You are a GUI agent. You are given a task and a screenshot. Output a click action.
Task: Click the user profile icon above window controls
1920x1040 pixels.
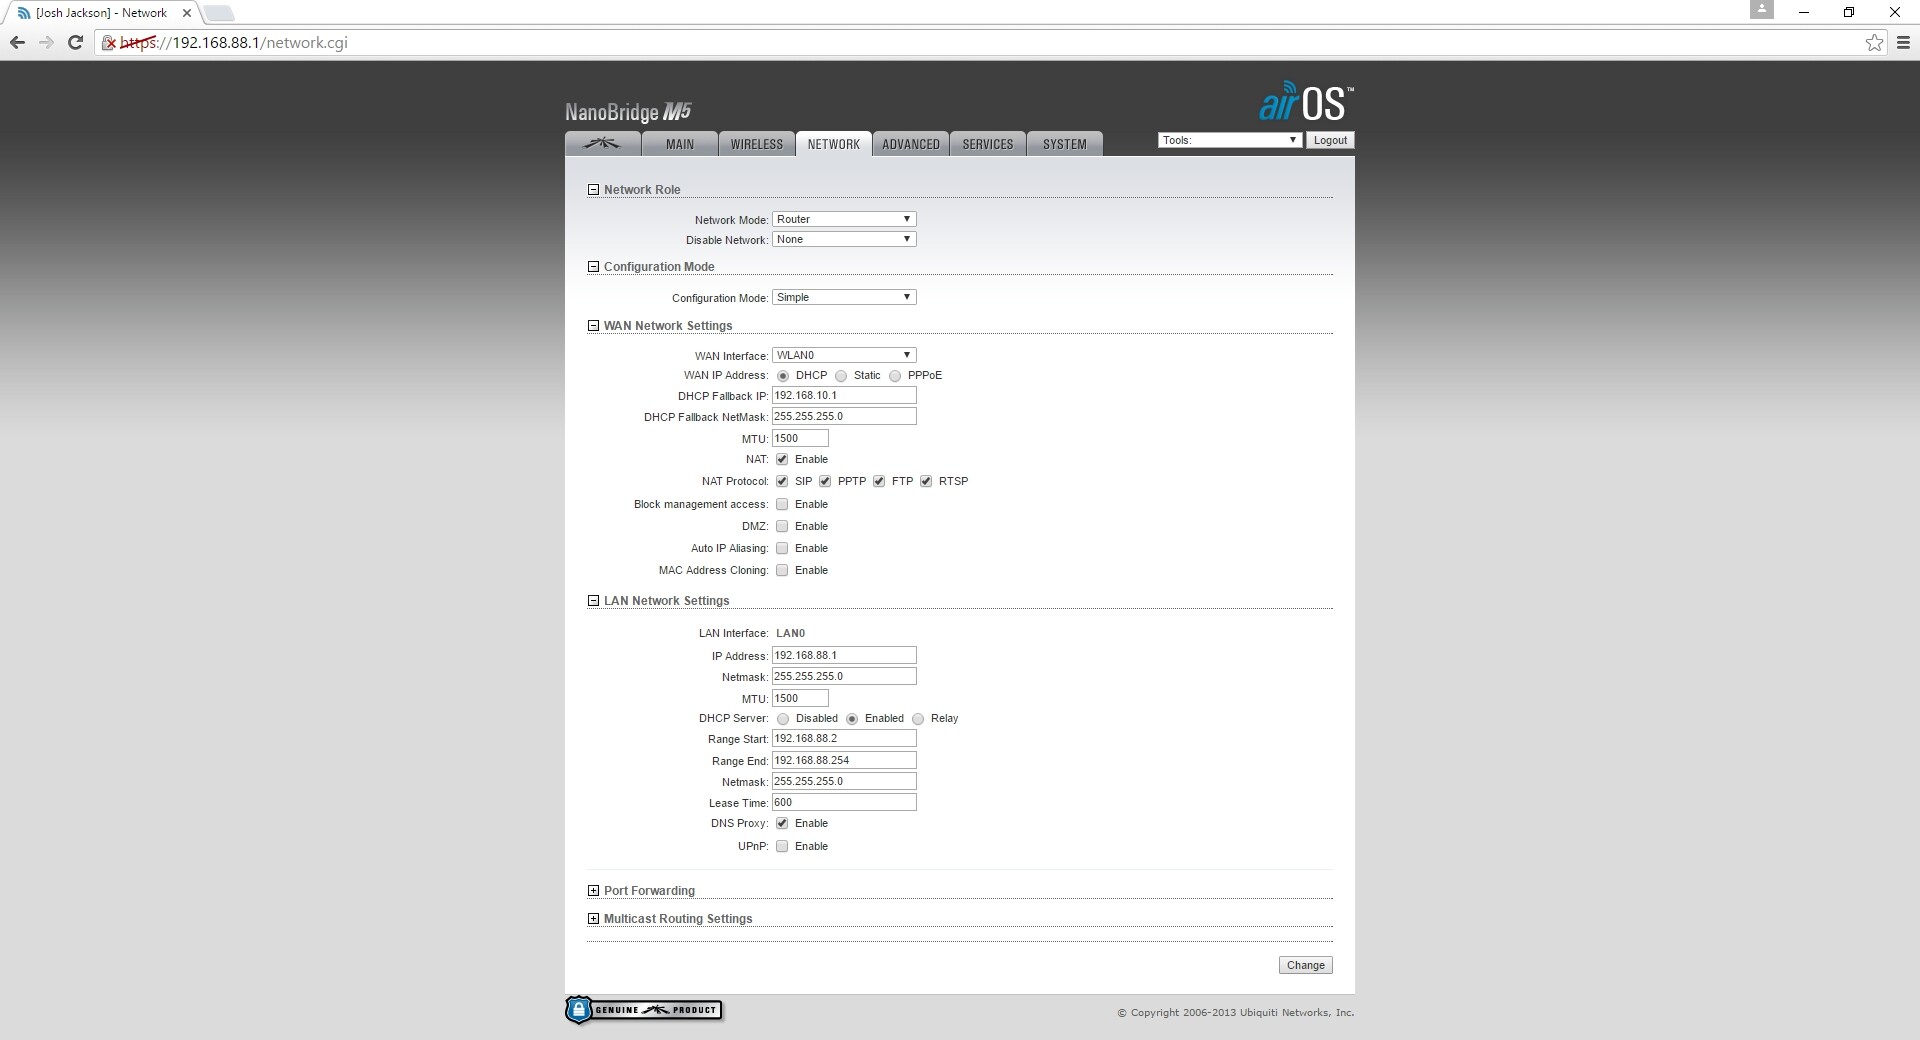[1762, 10]
